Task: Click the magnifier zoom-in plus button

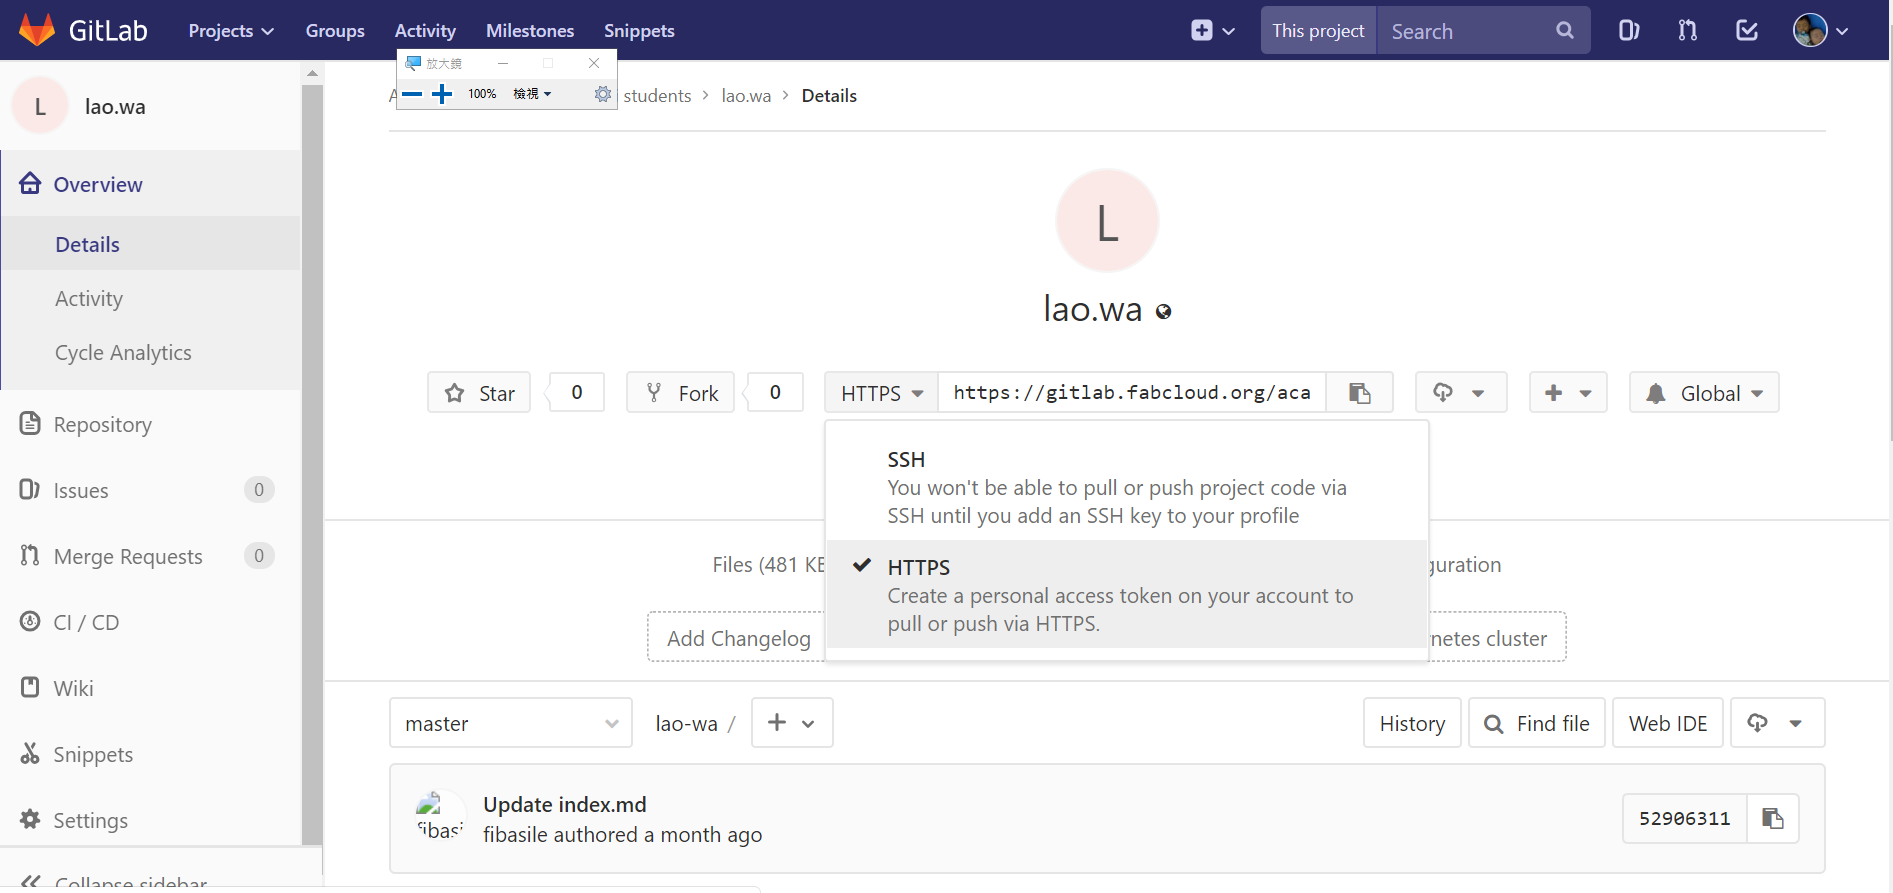Action: [x=442, y=94]
